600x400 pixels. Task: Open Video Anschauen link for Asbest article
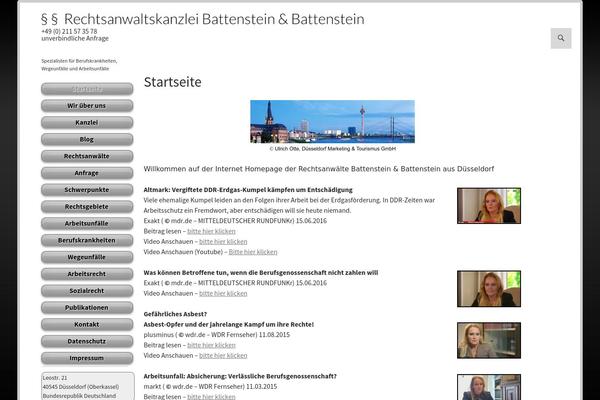click(223, 355)
